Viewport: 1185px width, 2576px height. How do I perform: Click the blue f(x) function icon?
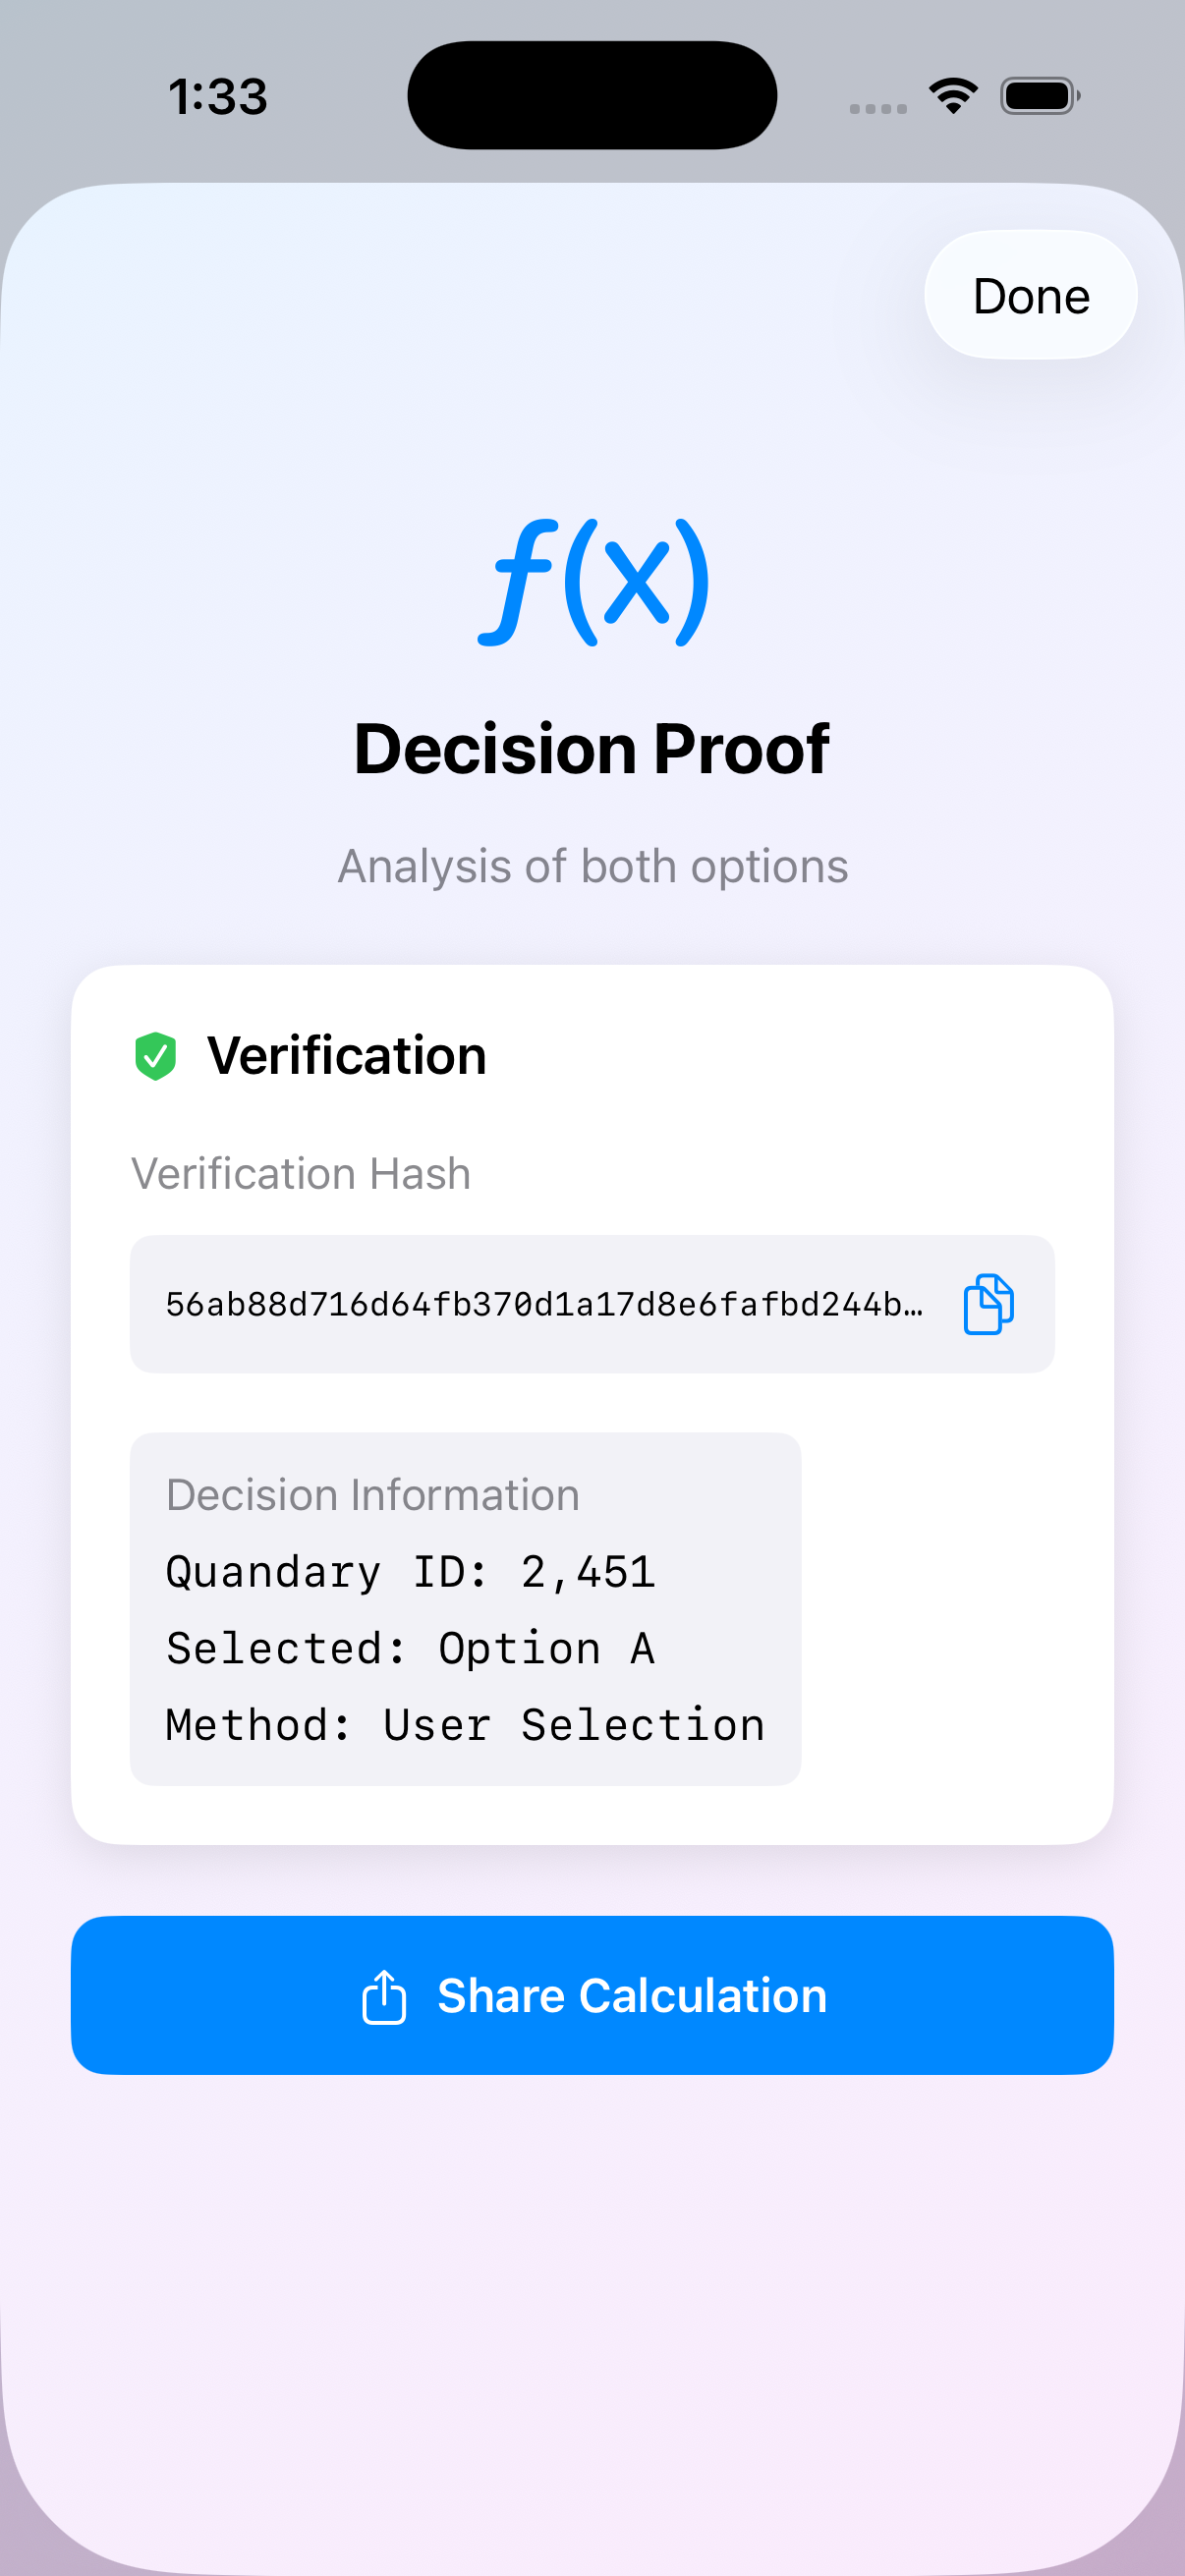tap(593, 582)
